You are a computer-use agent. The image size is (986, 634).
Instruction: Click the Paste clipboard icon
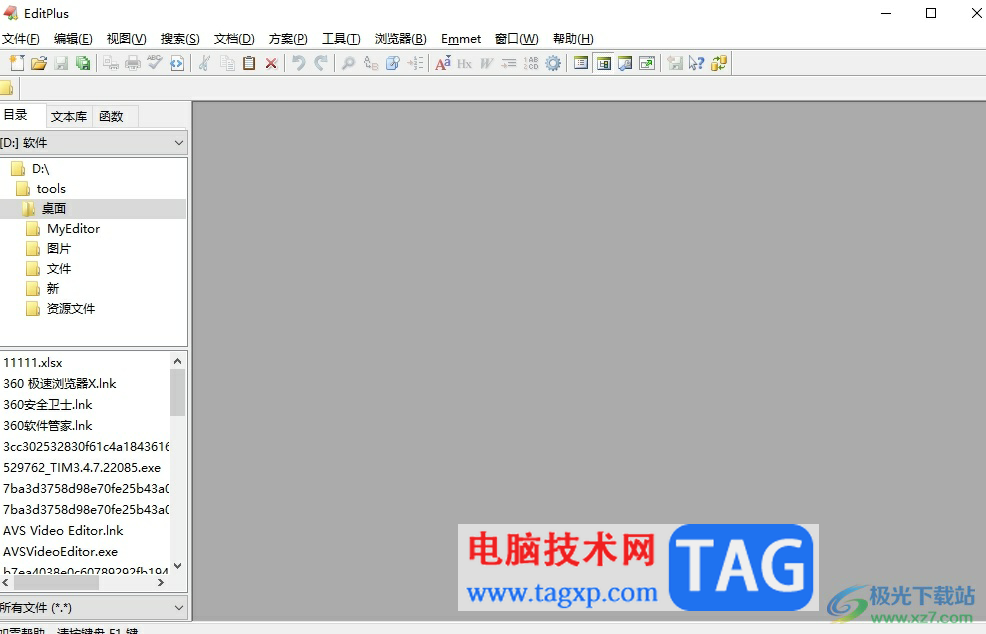tap(249, 63)
